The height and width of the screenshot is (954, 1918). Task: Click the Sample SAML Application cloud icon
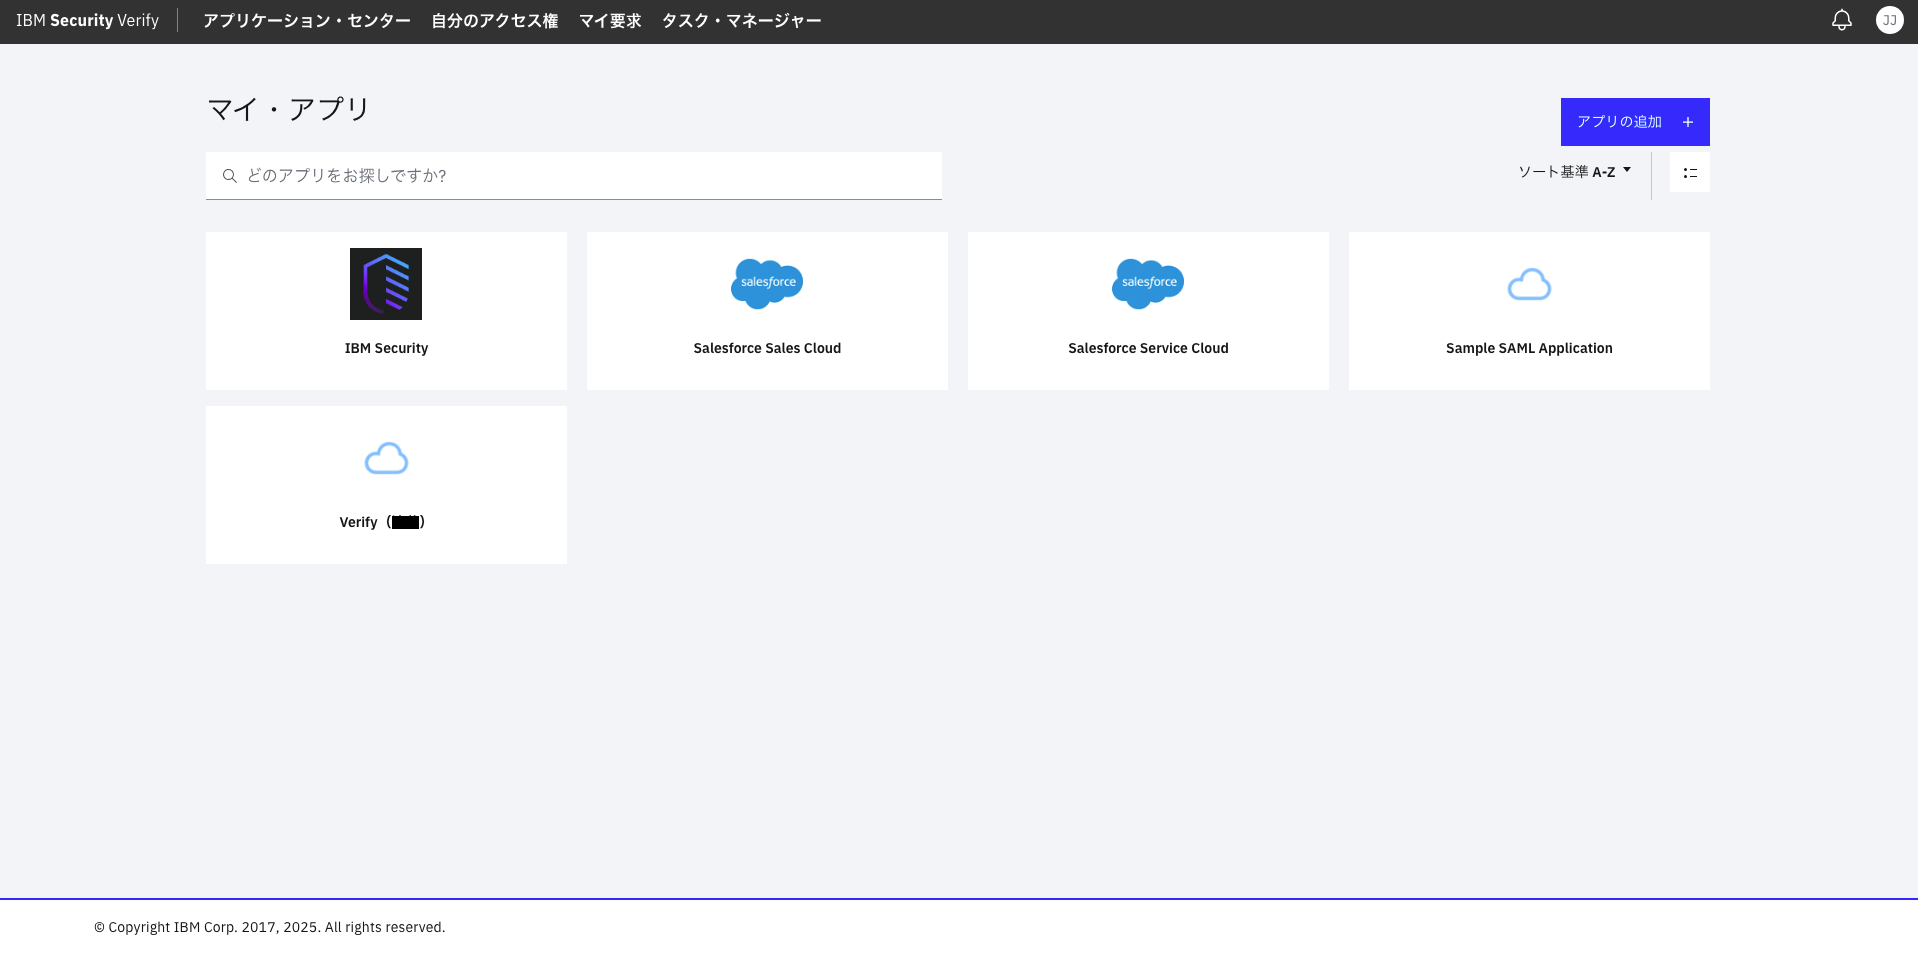tap(1529, 285)
